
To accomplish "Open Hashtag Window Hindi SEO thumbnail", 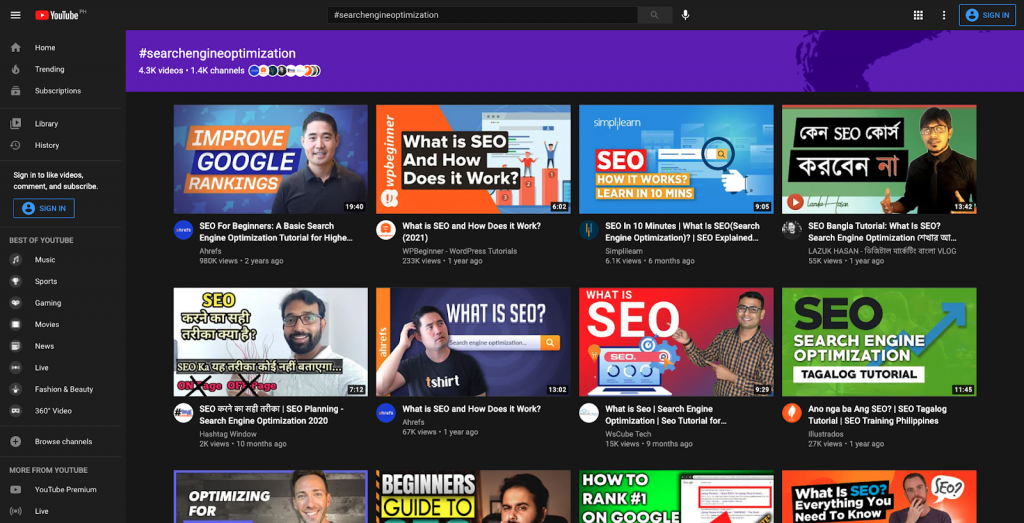I will click(270, 342).
